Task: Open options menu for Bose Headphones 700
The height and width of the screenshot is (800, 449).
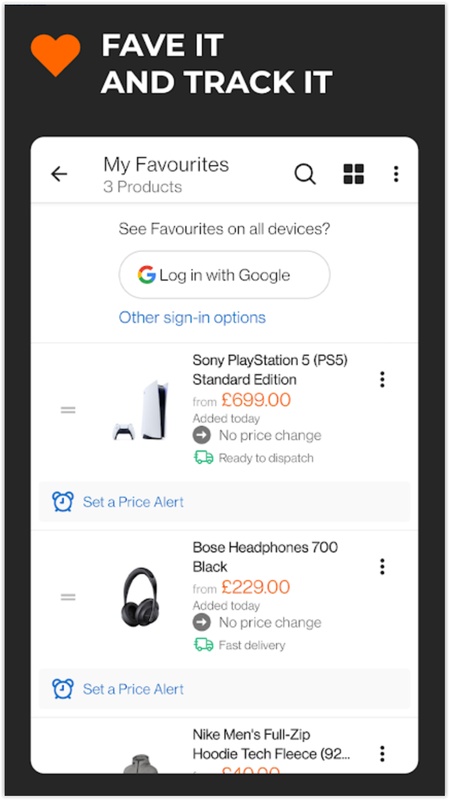Action: pos(382,566)
